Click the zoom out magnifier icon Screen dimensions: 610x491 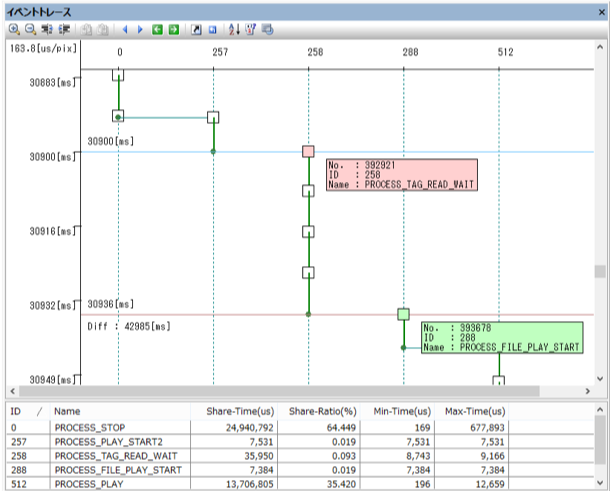coord(30,29)
